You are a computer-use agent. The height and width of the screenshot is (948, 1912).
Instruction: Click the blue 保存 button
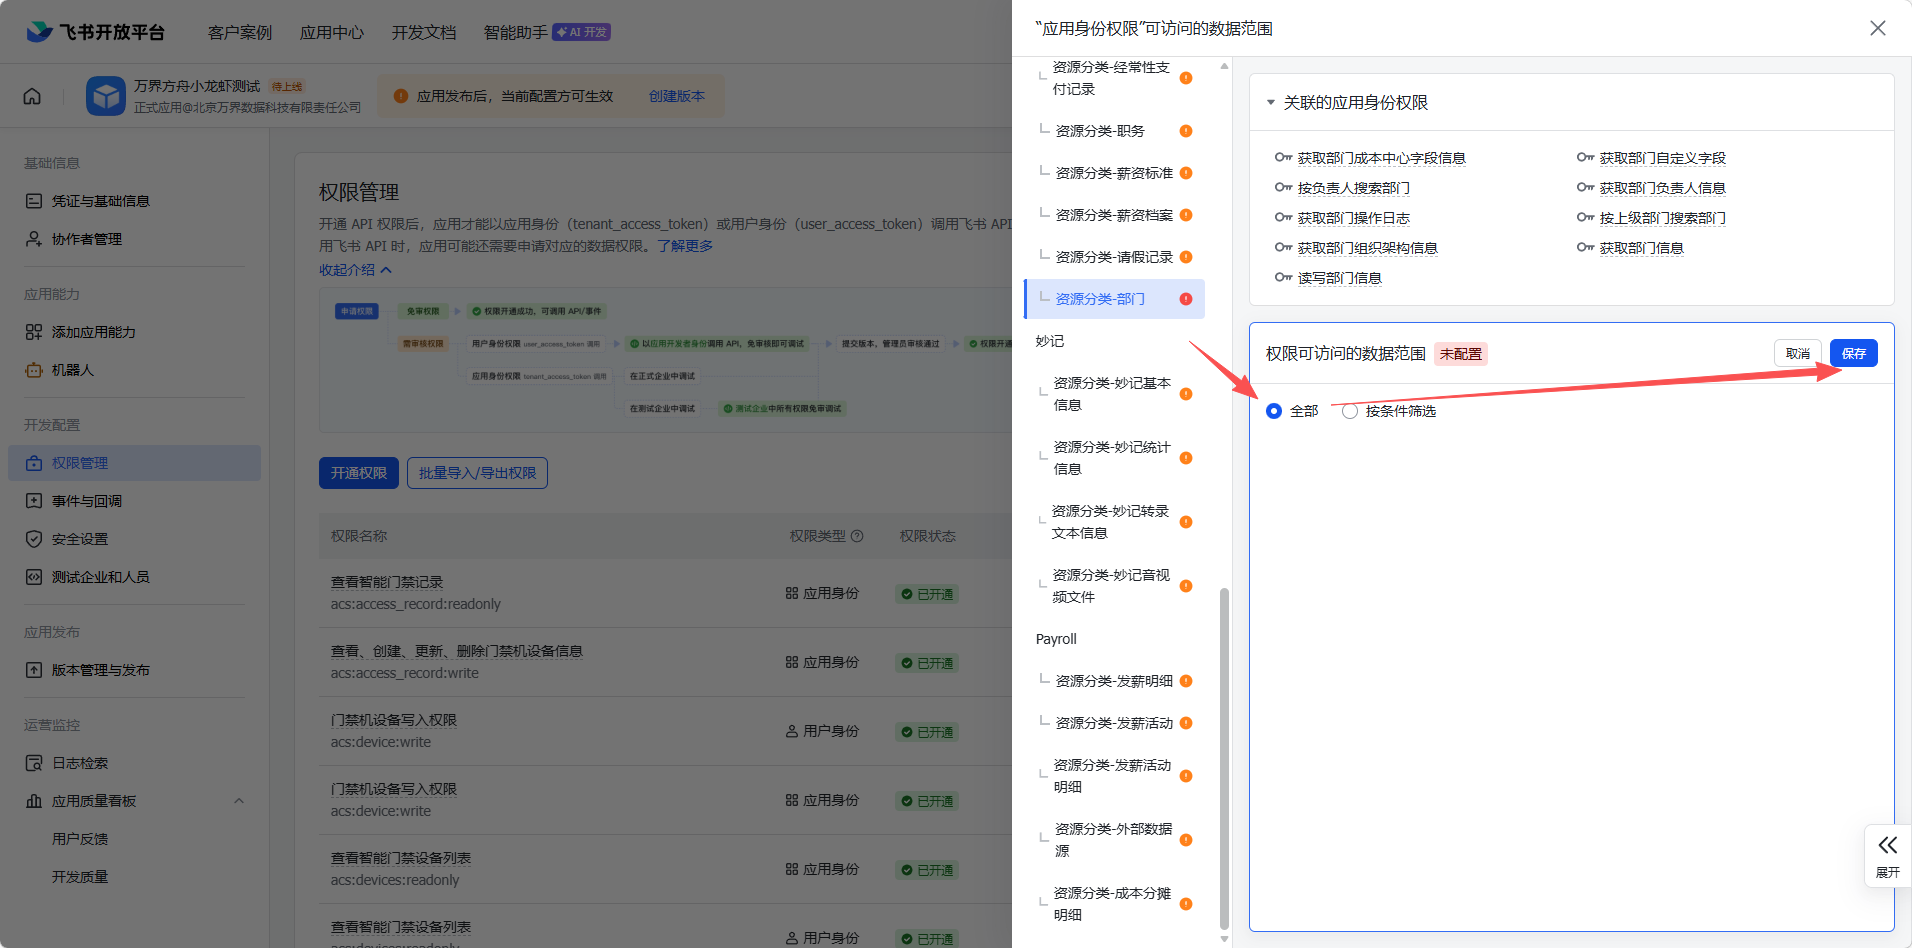coord(1853,353)
